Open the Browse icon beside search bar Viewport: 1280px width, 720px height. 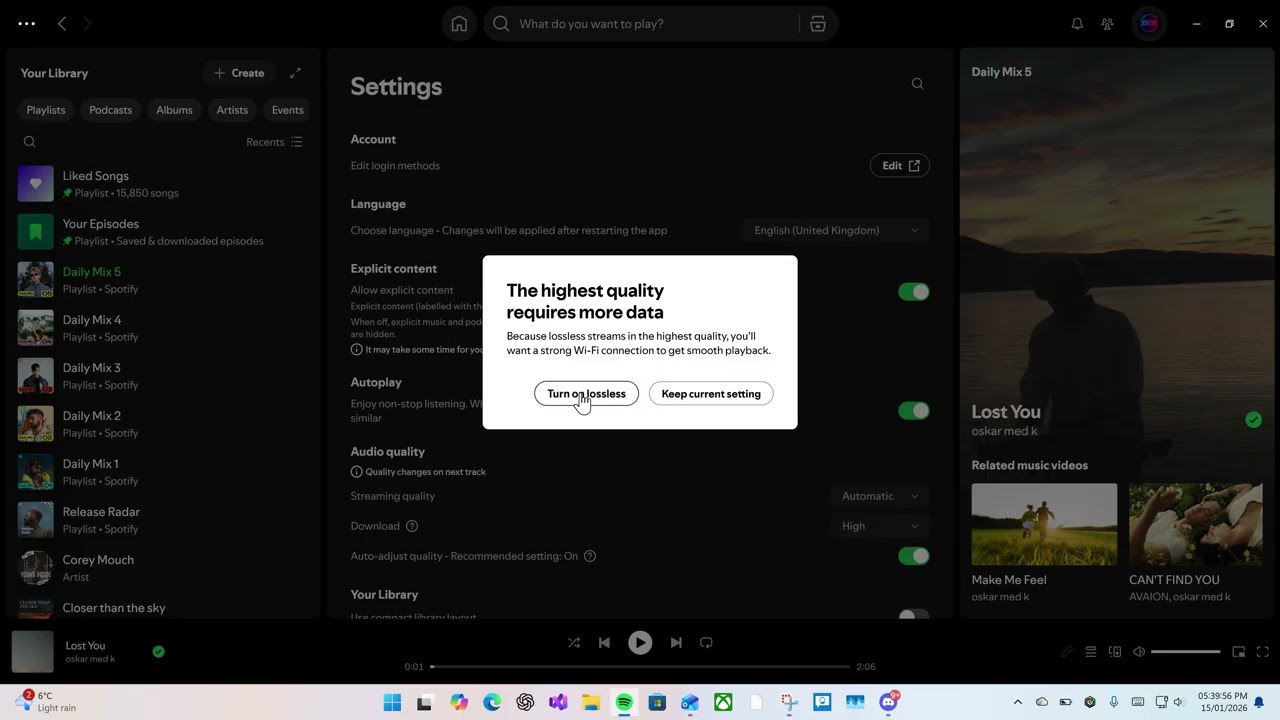pyautogui.click(x=818, y=24)
